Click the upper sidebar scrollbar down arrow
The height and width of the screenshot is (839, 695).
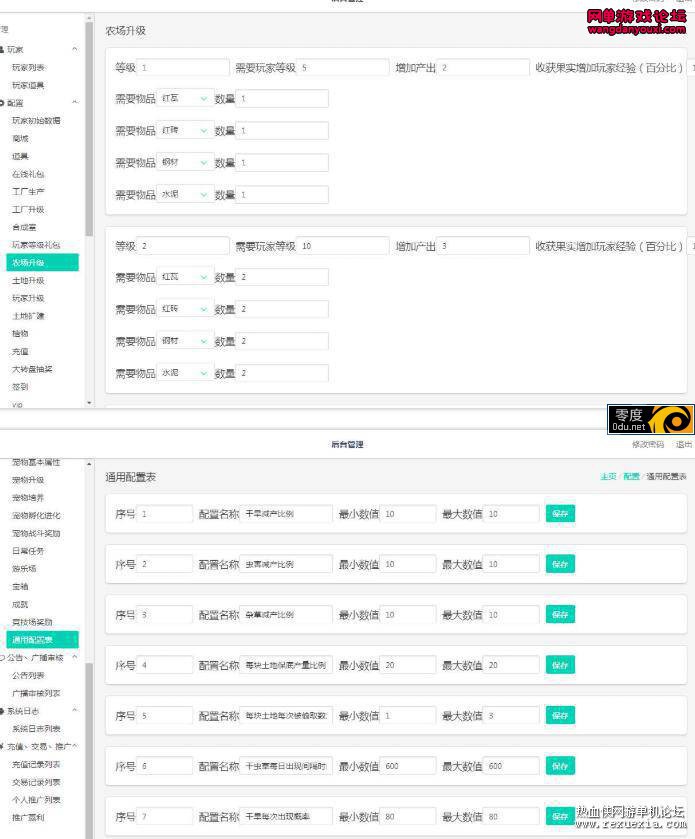(89, 402)
